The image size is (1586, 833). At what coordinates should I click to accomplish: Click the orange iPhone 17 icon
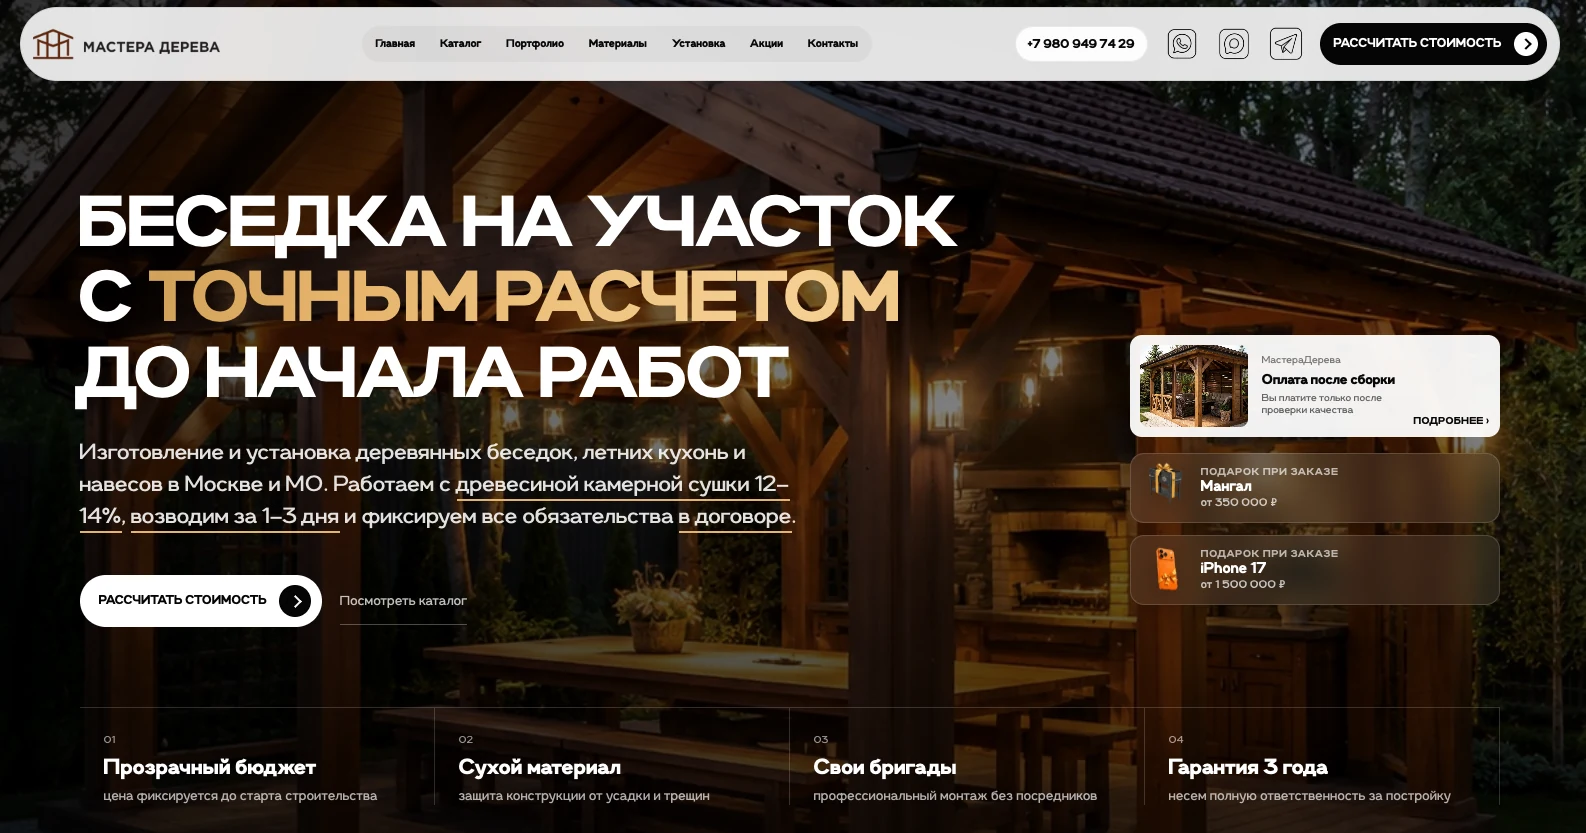tap(1166, 568)
